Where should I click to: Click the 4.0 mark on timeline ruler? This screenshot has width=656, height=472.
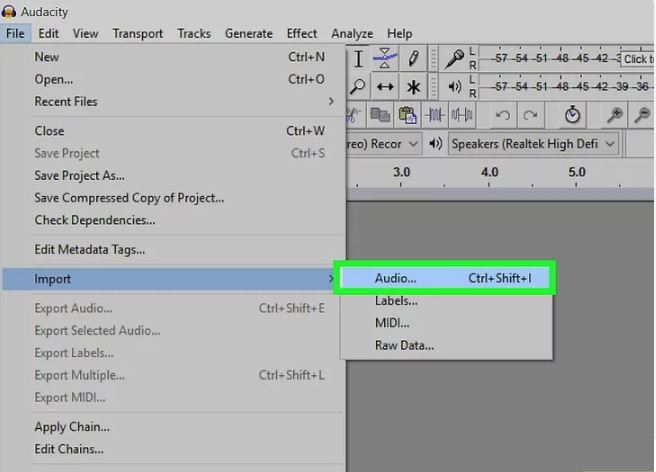(x=489, y=172)
